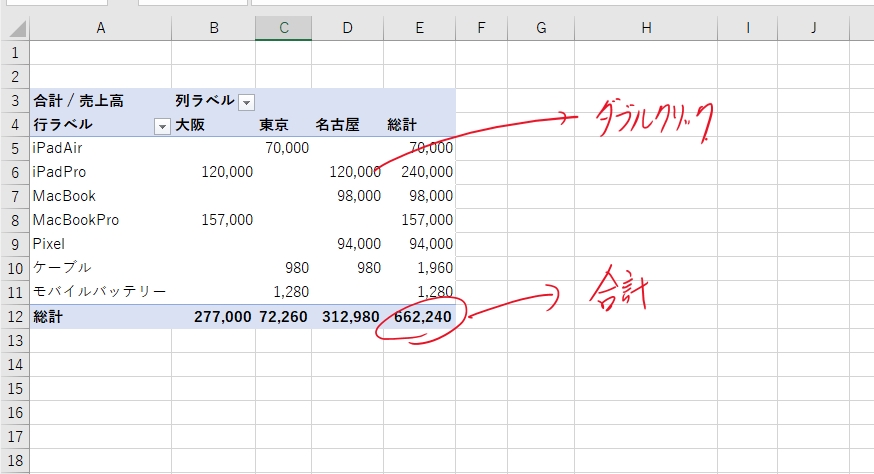Screen dimensions: 874x474
Task: Select the iPadPro total cell 240,000
Action: coord(420,172)
